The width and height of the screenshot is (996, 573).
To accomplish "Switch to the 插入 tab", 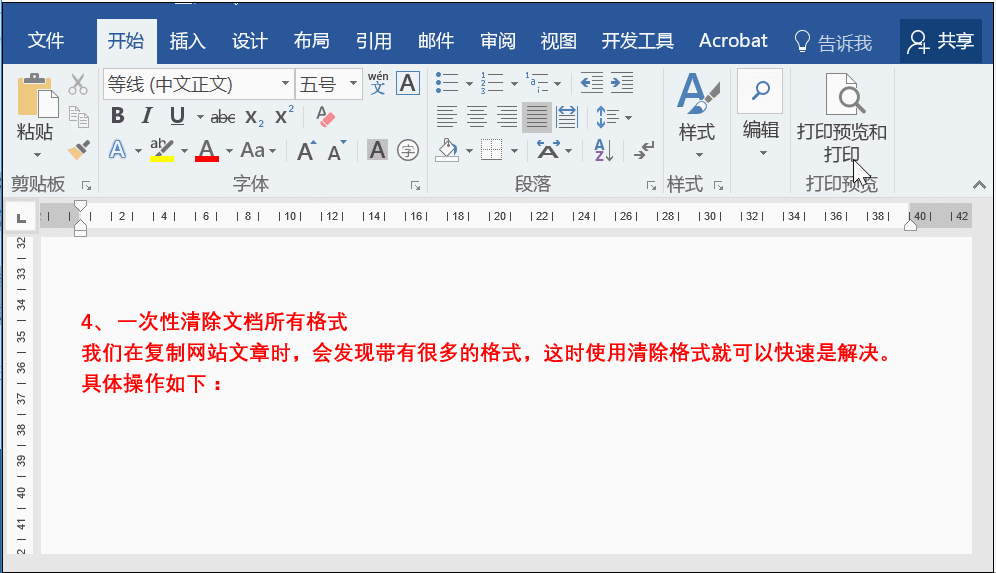I will coord(187,41).
